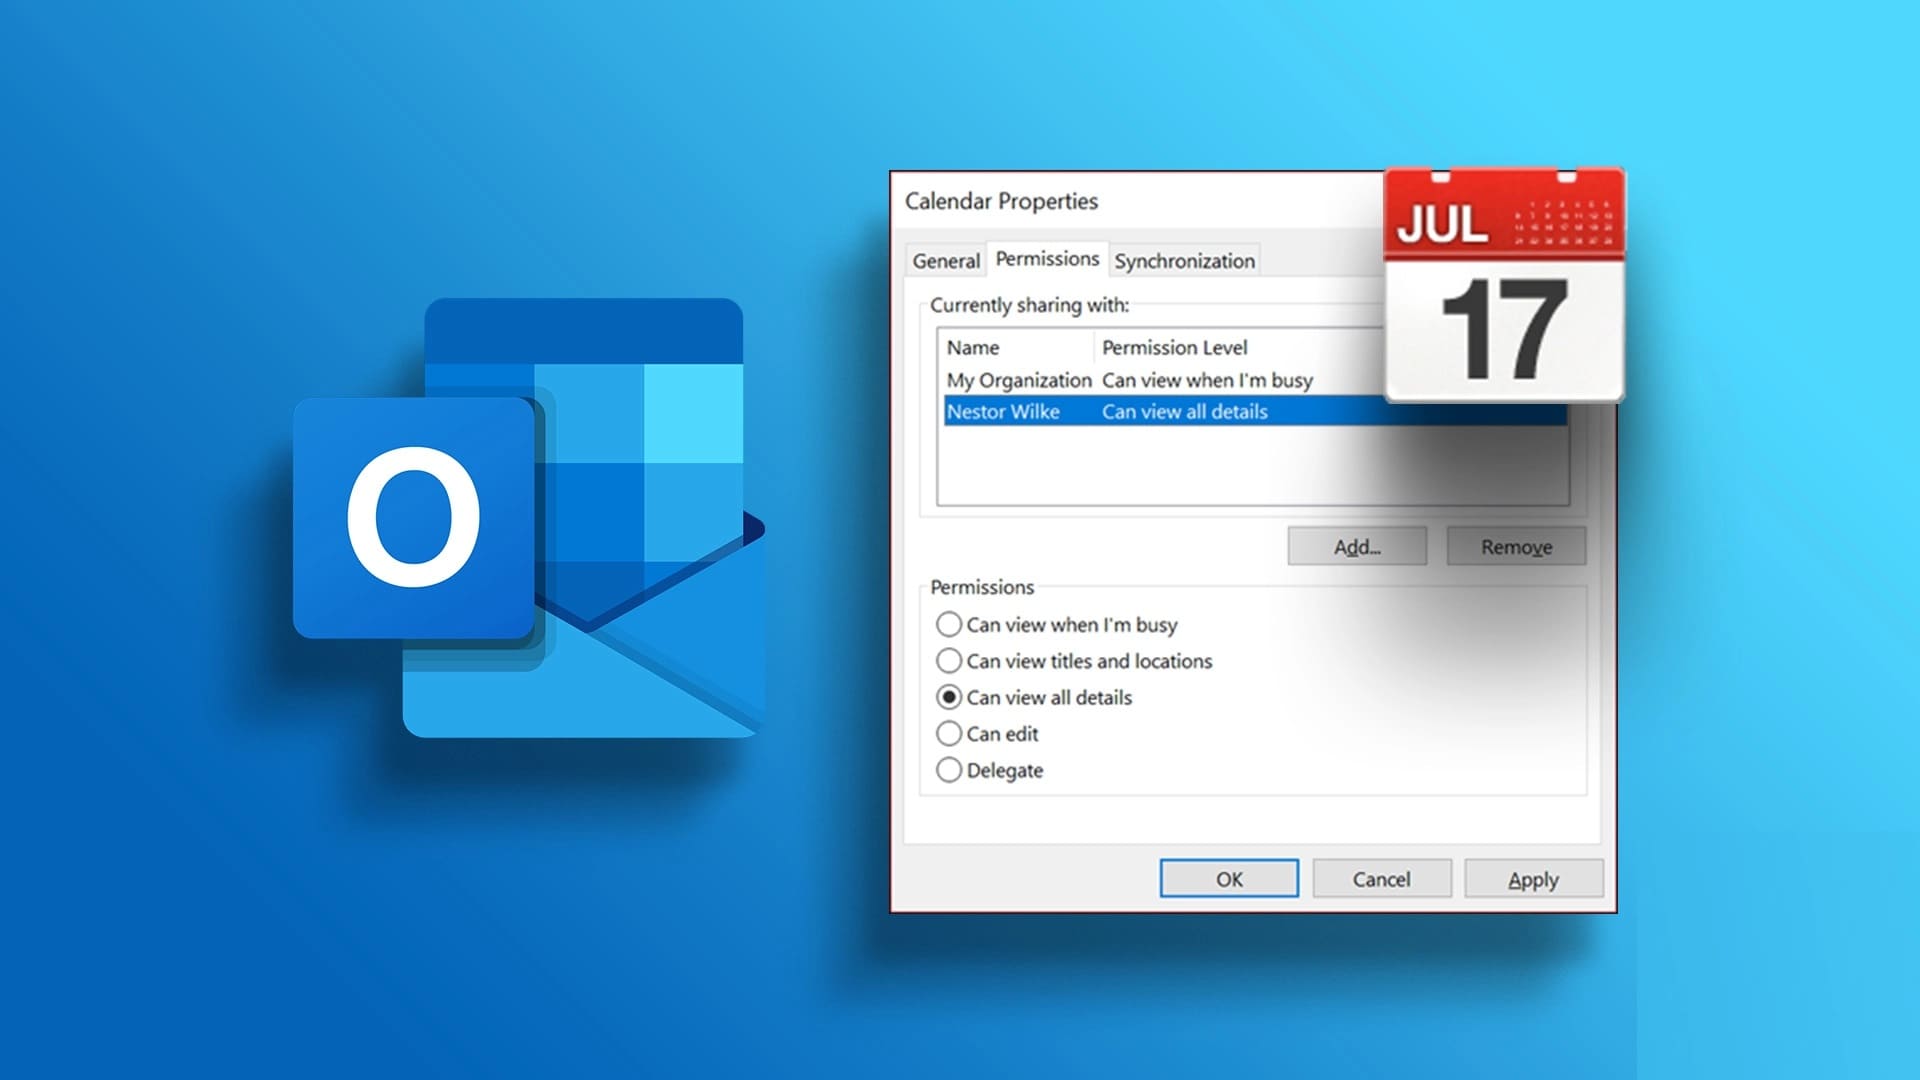The height and width of the screenshot is (1080, 1920).
Task: Click the Permission Level column header
Action: click(1174, 347)
